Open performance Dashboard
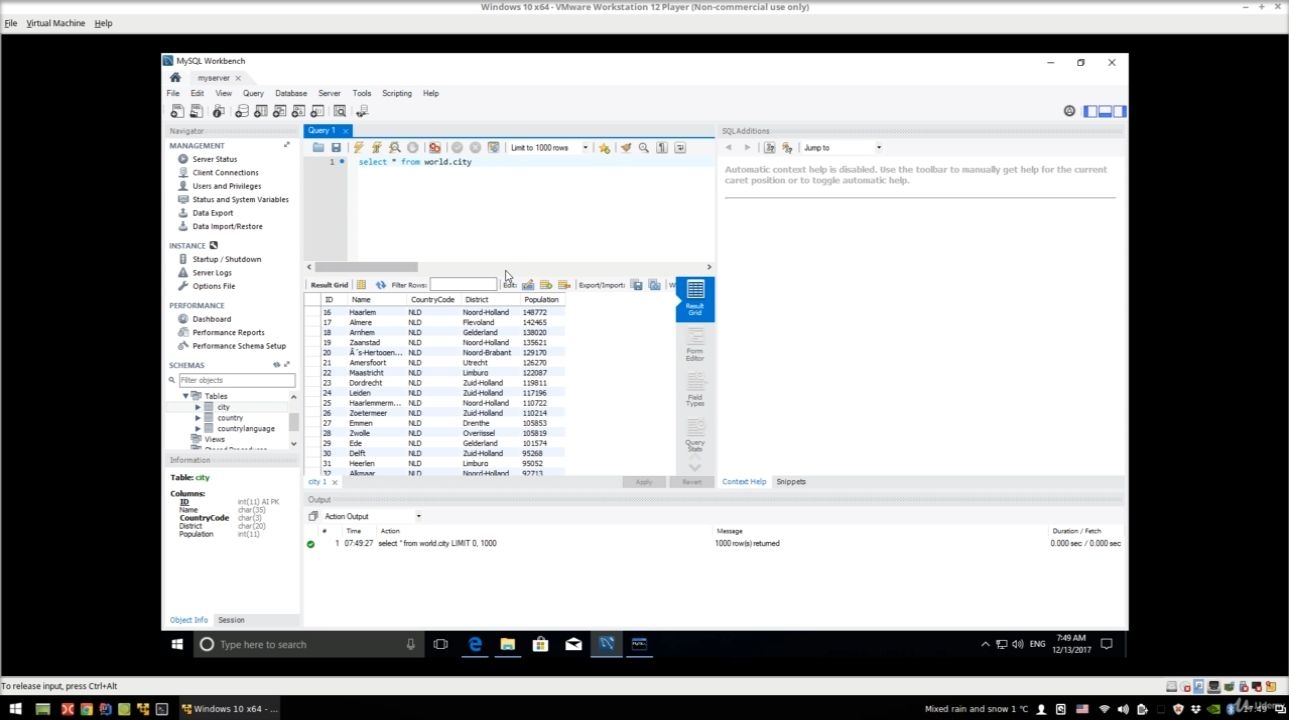Viewport: 1289px width, 720px height. (211, 319)
